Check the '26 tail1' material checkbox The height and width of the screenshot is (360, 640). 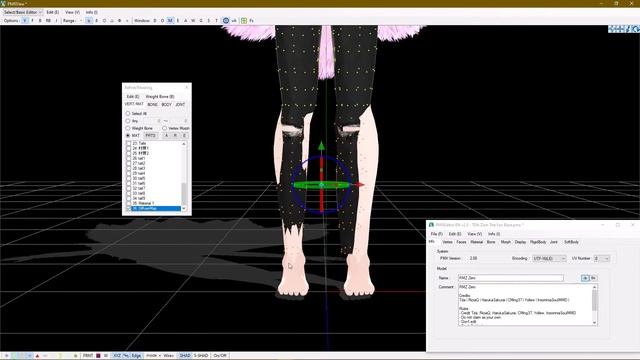coord(129,158)
